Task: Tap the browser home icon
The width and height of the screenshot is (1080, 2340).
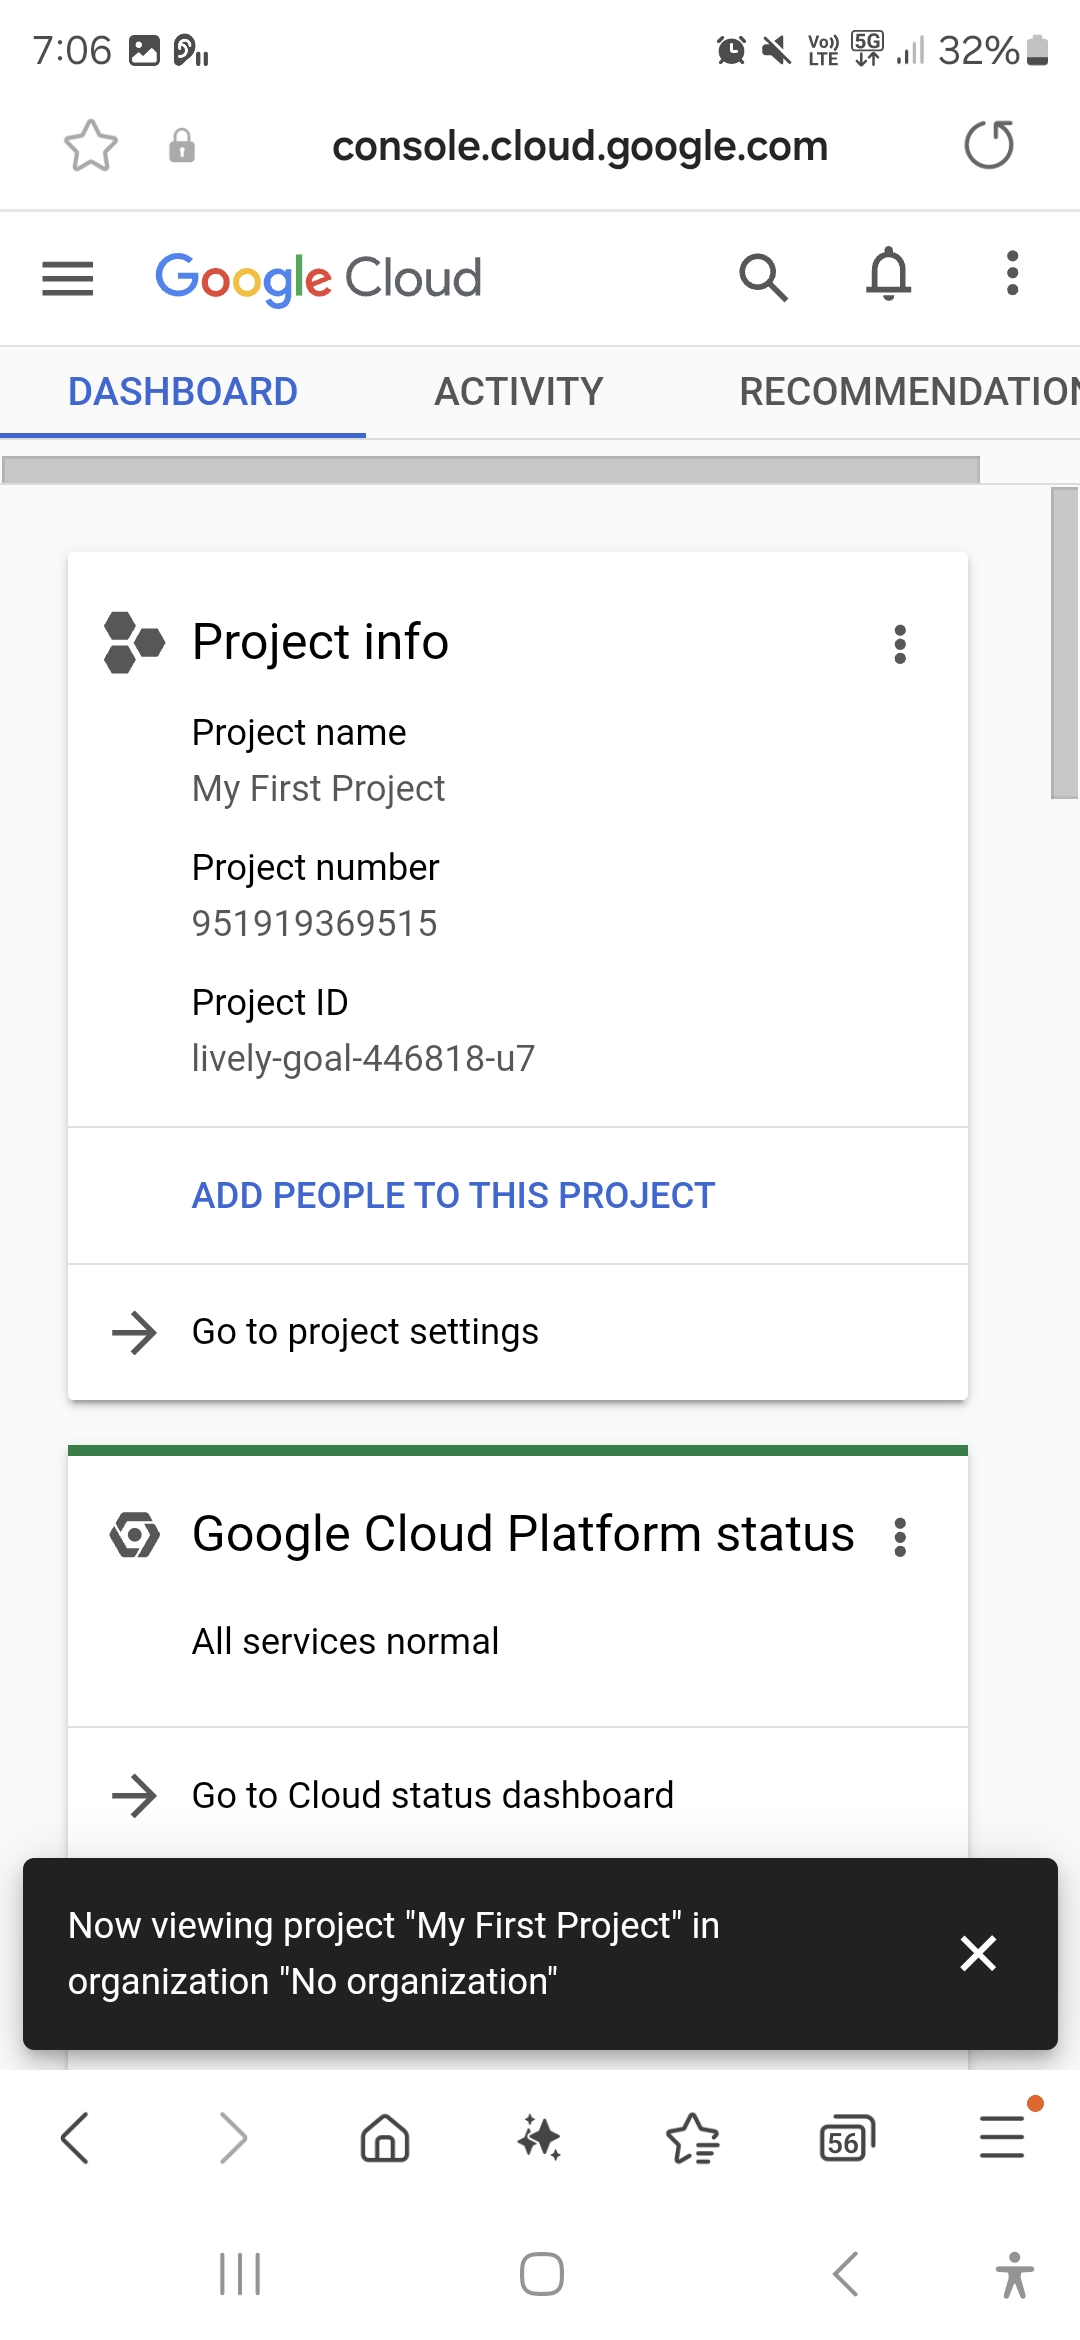Action: coord(385,2139)
